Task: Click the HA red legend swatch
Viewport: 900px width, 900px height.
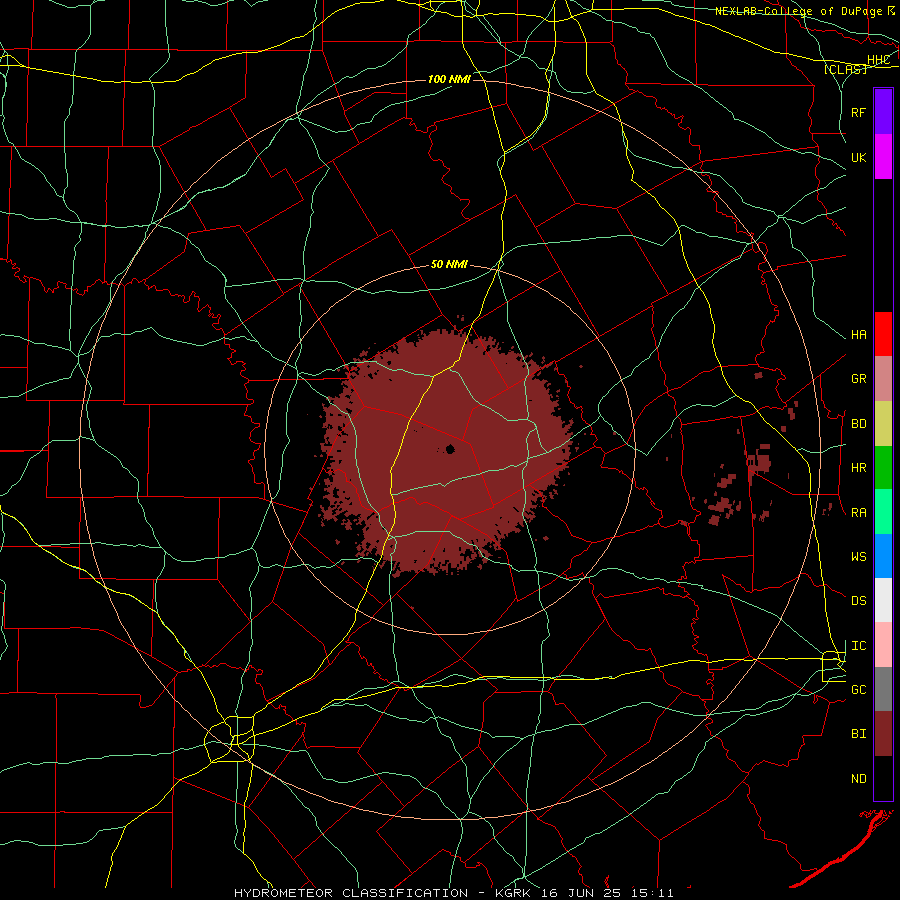Action: [883, 334]
